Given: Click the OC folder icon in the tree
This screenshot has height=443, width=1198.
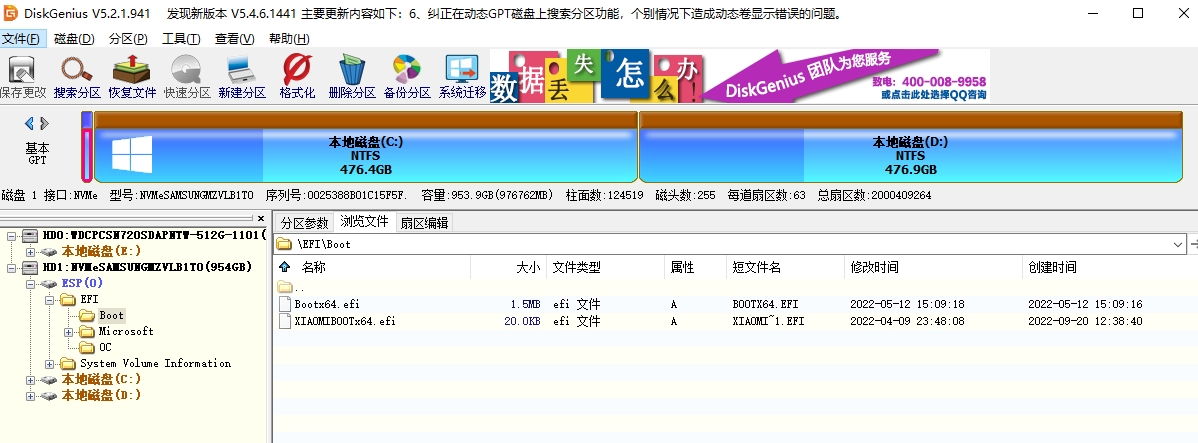Looking at the screenshot, I should 87,348.
